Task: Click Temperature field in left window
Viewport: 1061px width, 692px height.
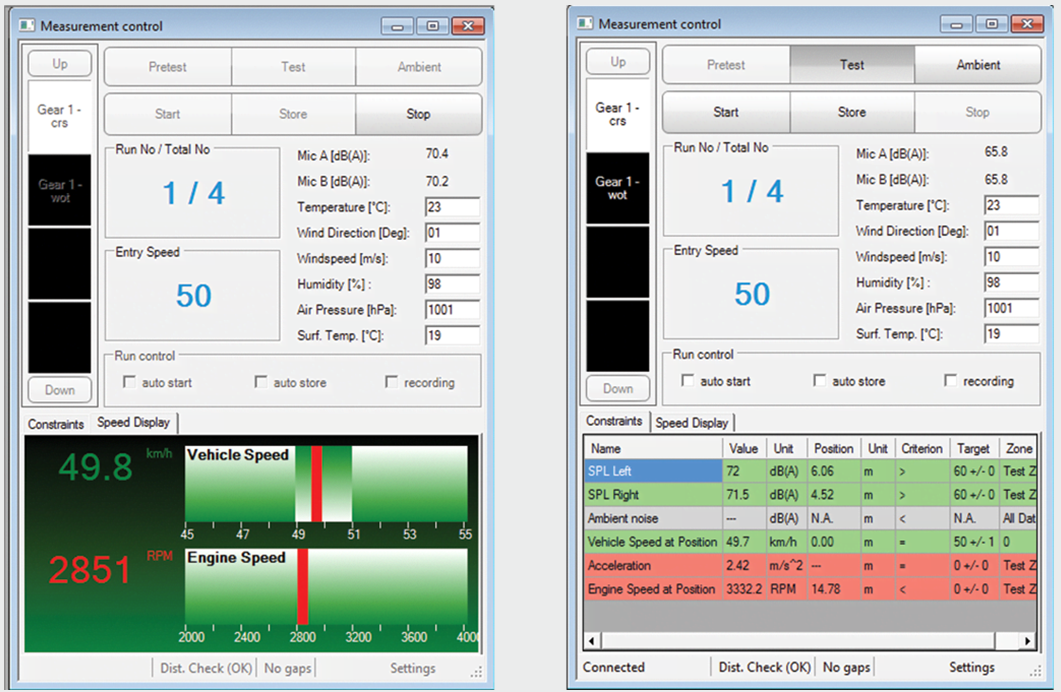Action: click(453, 207)
